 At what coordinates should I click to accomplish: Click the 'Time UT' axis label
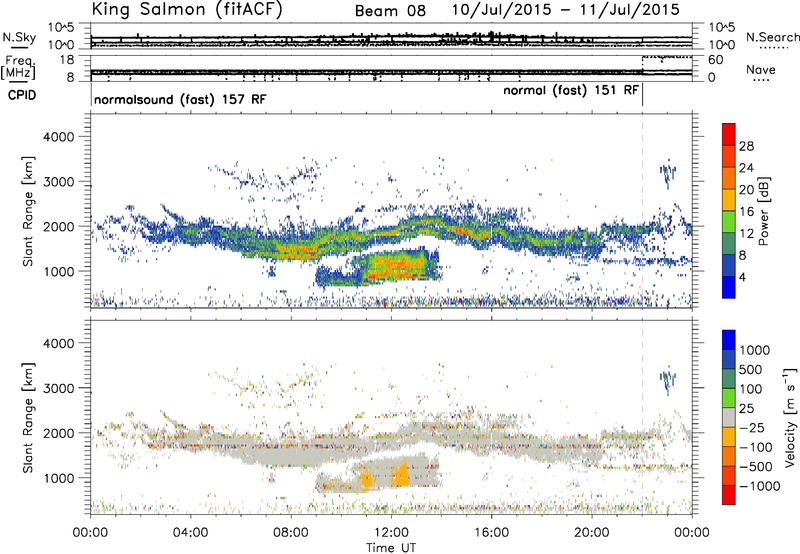pyautogui.click(x=391, y=548)
